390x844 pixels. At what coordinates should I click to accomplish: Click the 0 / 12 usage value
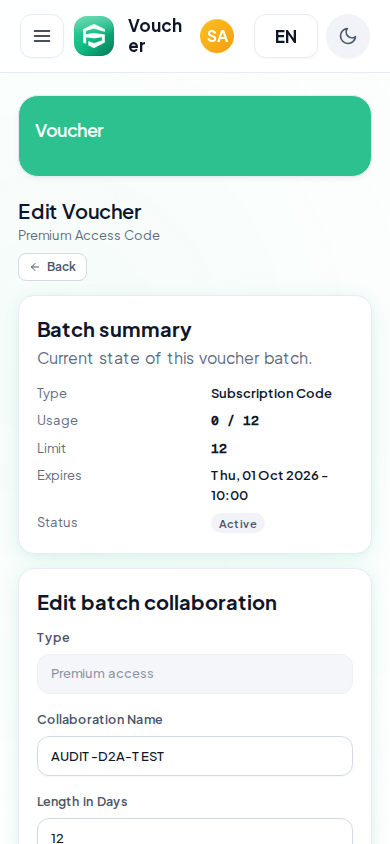235,421
